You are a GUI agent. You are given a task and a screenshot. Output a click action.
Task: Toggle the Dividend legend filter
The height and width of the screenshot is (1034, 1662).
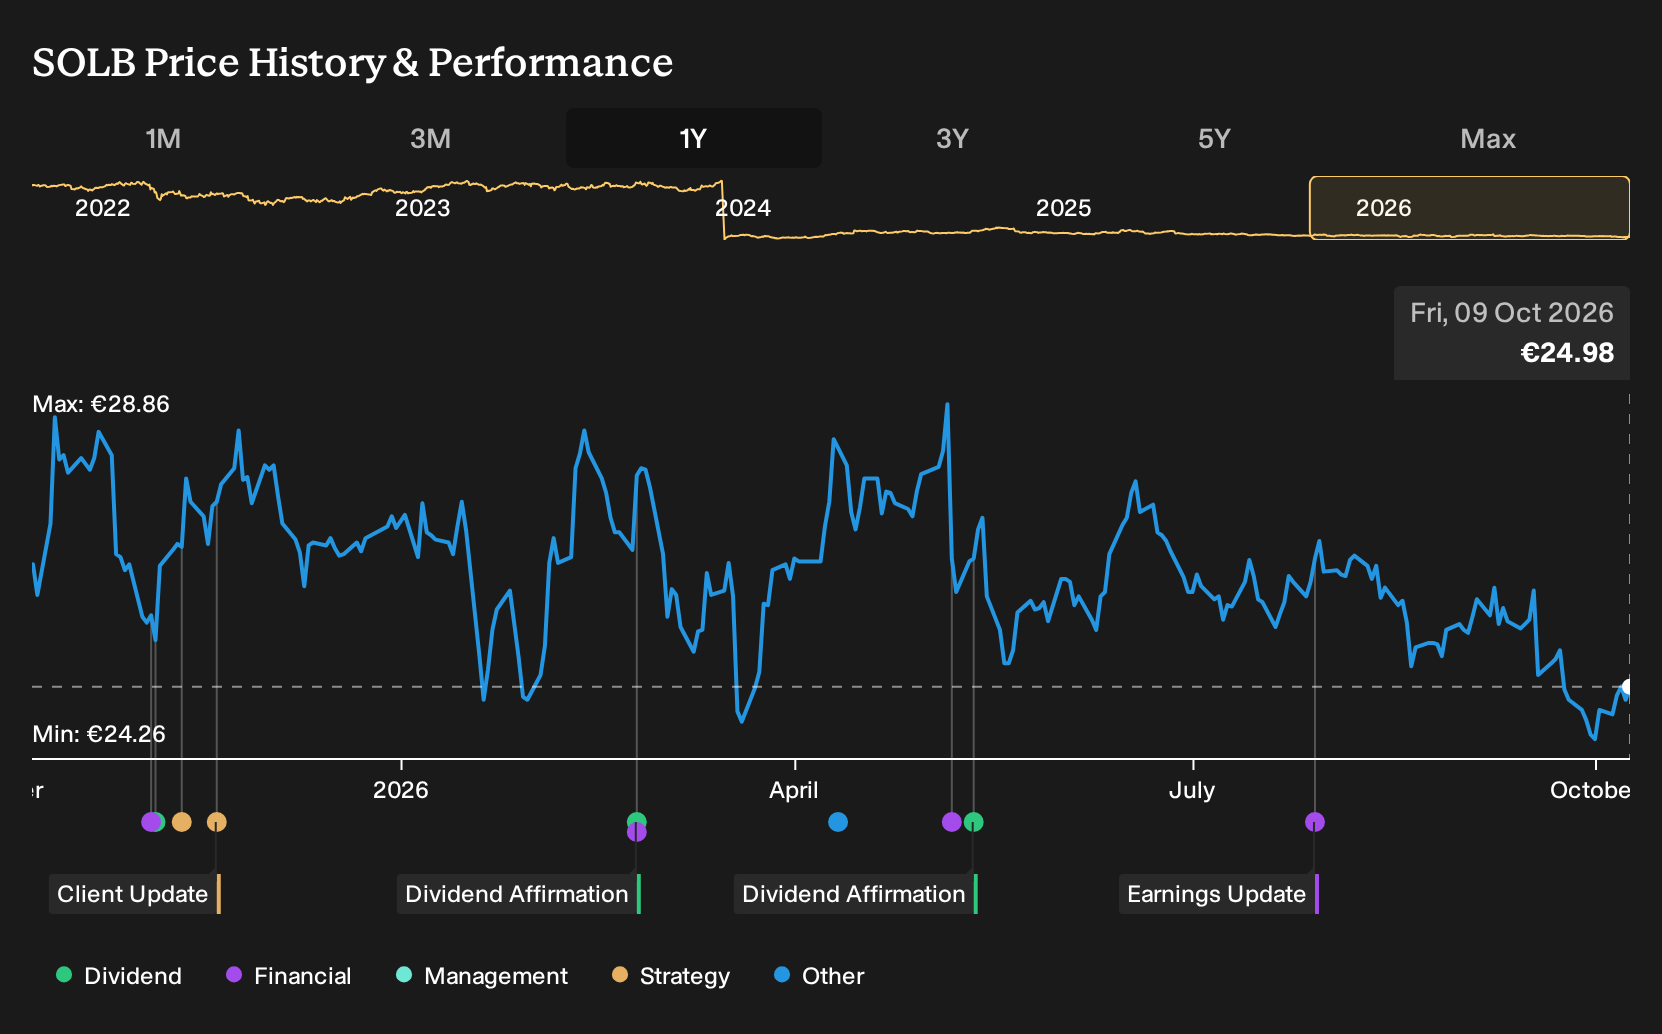[119, 976]
